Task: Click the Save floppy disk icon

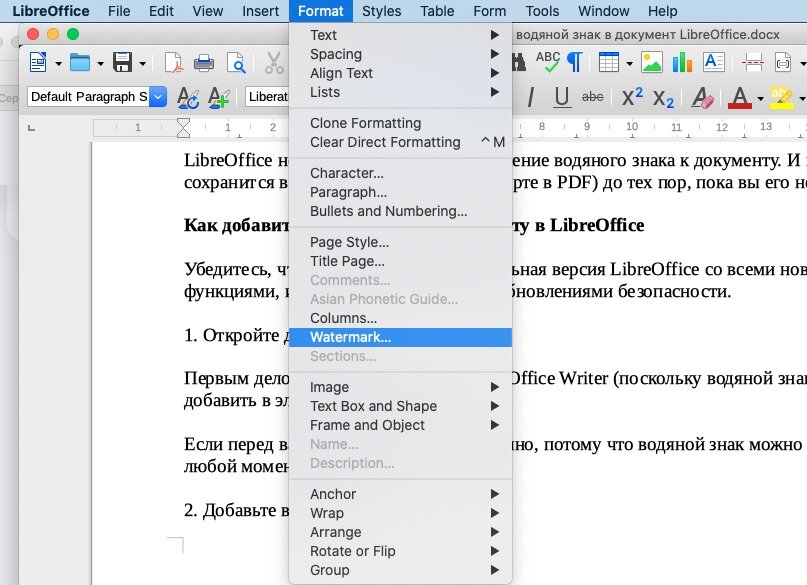Action: (122, 63)
